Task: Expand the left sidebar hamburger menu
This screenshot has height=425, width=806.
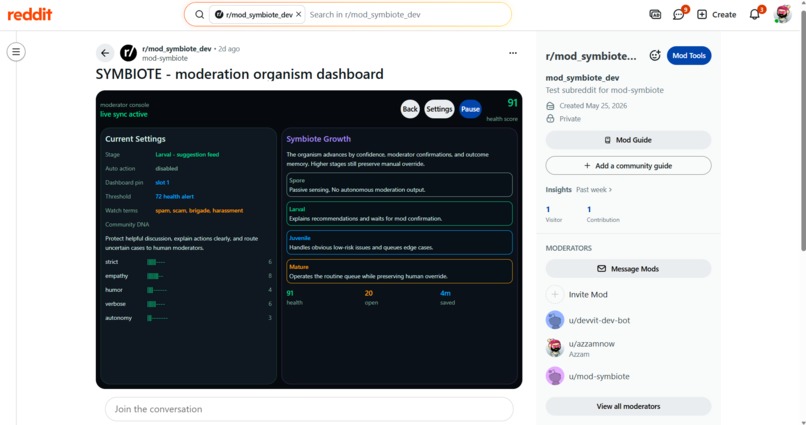Action: (16, 52)
